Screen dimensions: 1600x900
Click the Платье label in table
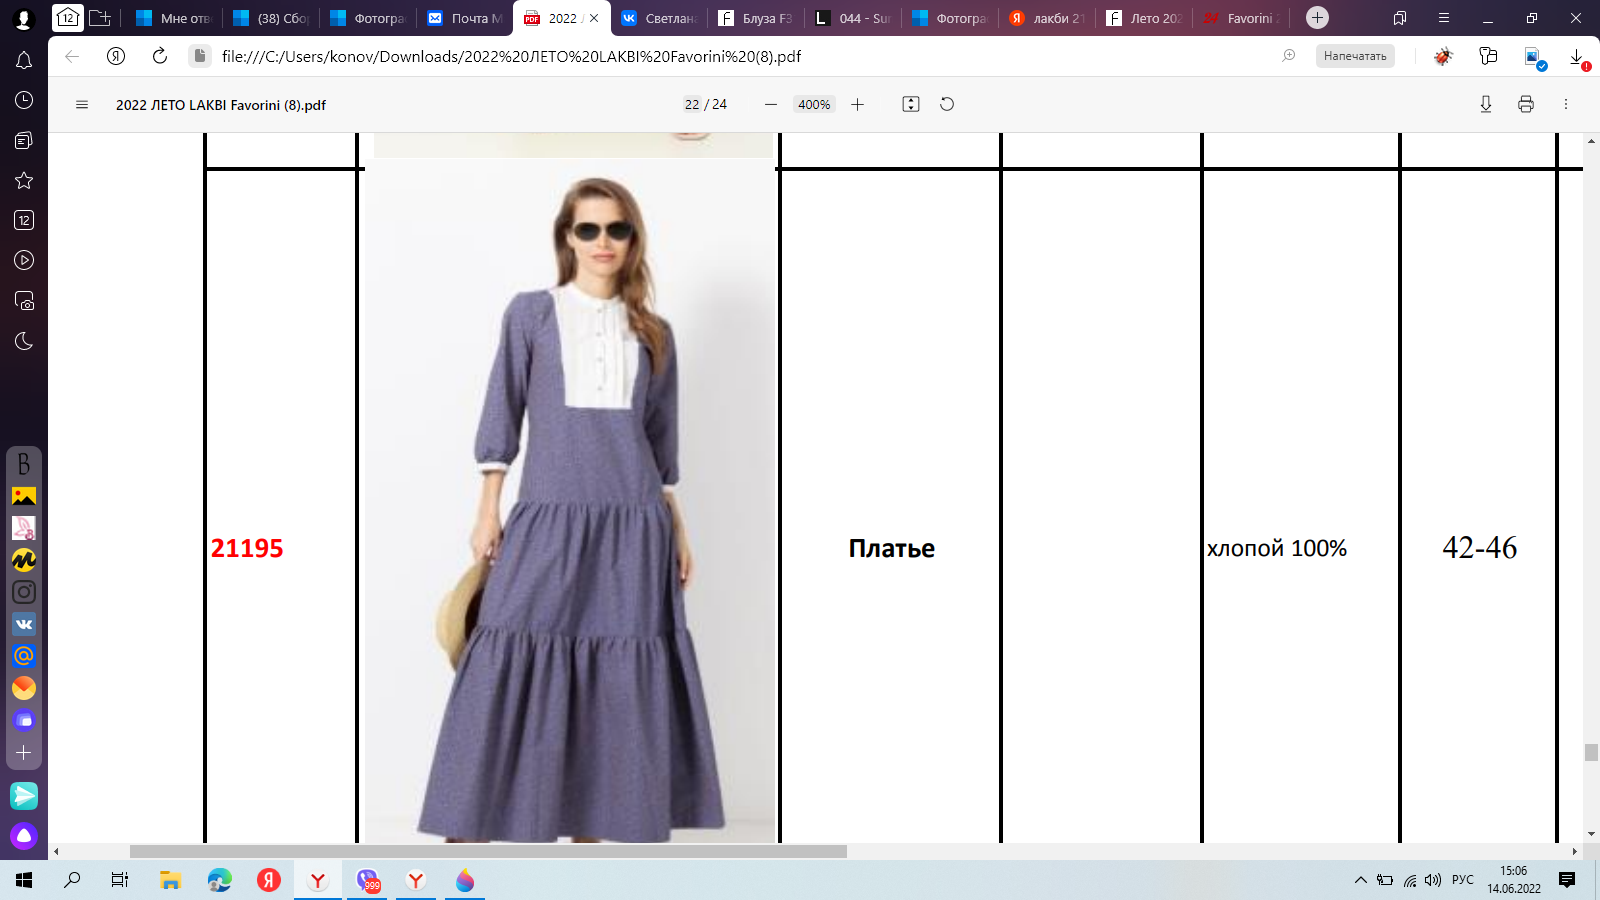[x=892, y=549]
